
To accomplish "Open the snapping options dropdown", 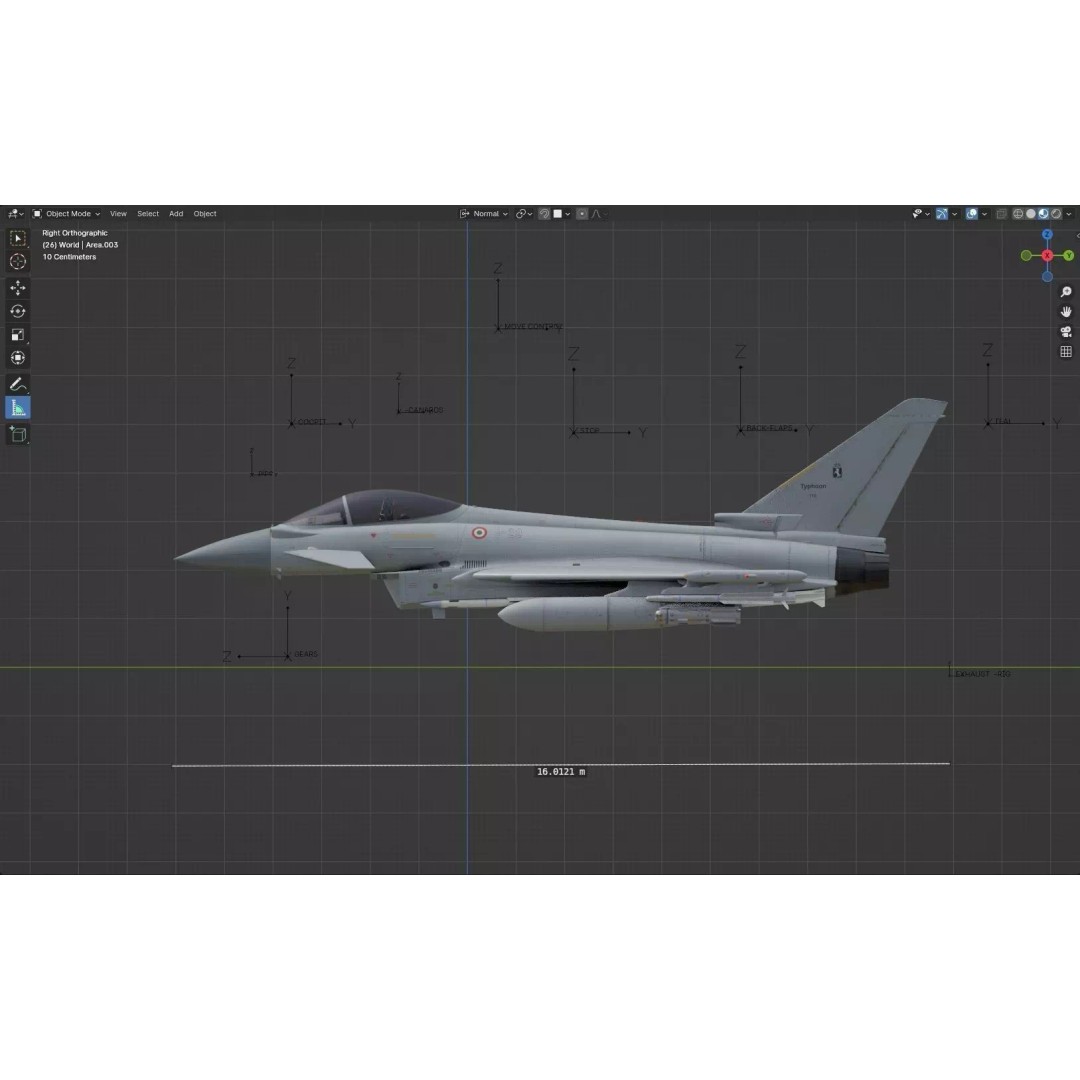I will (x=561, y=214).
